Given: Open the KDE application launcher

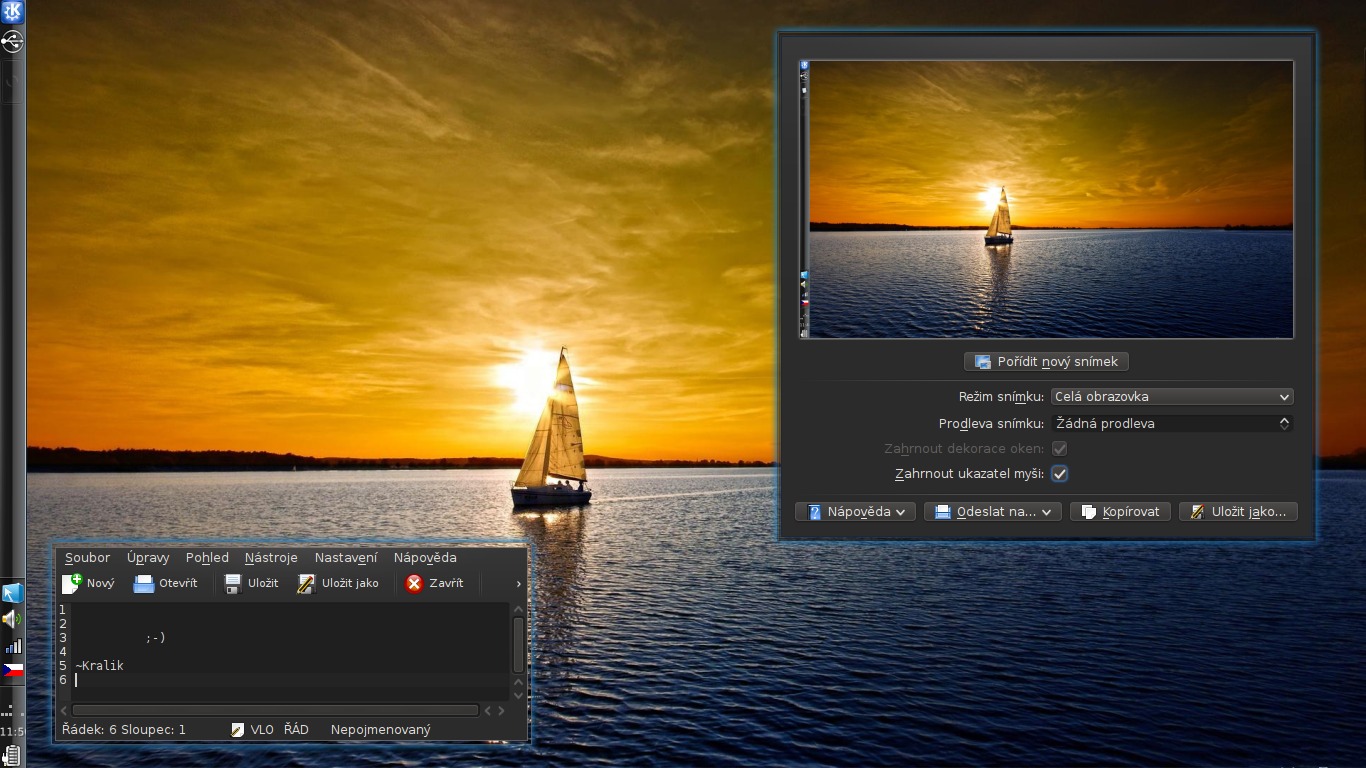Looking at the screenshot, I should coord(12,12).
